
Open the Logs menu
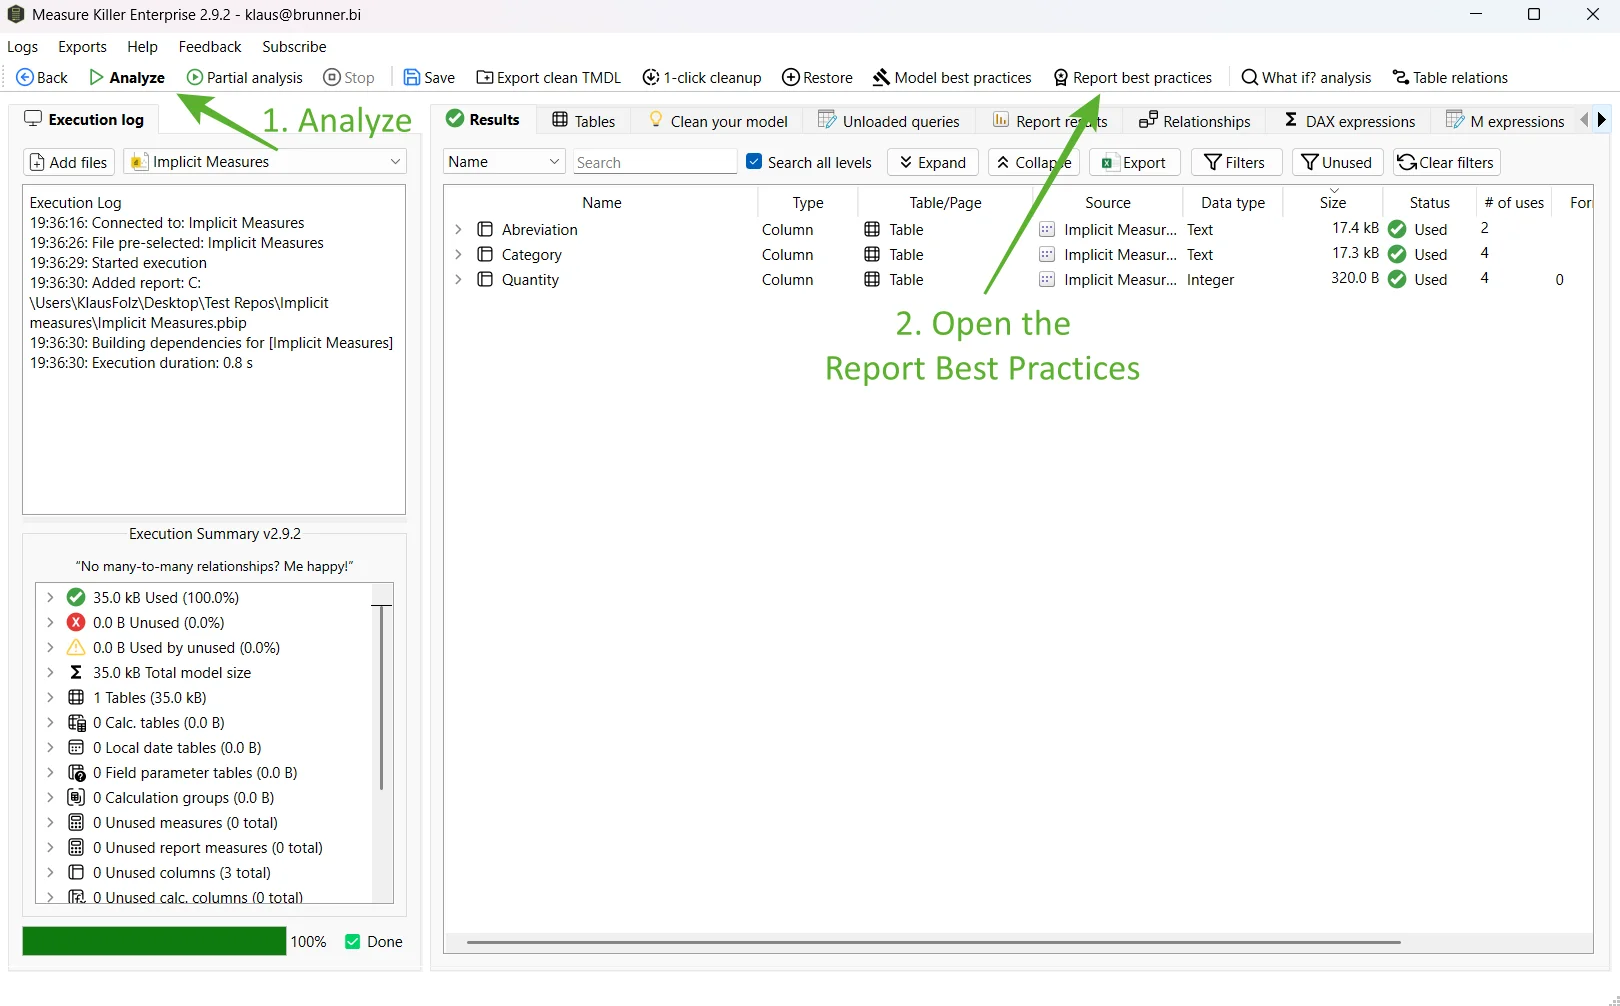[x=22, y=47]
